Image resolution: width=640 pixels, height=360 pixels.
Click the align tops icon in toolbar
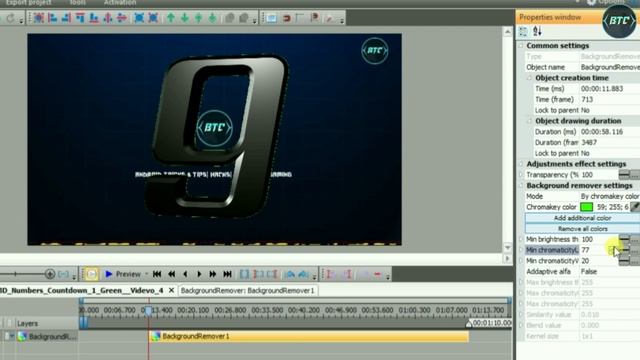(80, 18)
